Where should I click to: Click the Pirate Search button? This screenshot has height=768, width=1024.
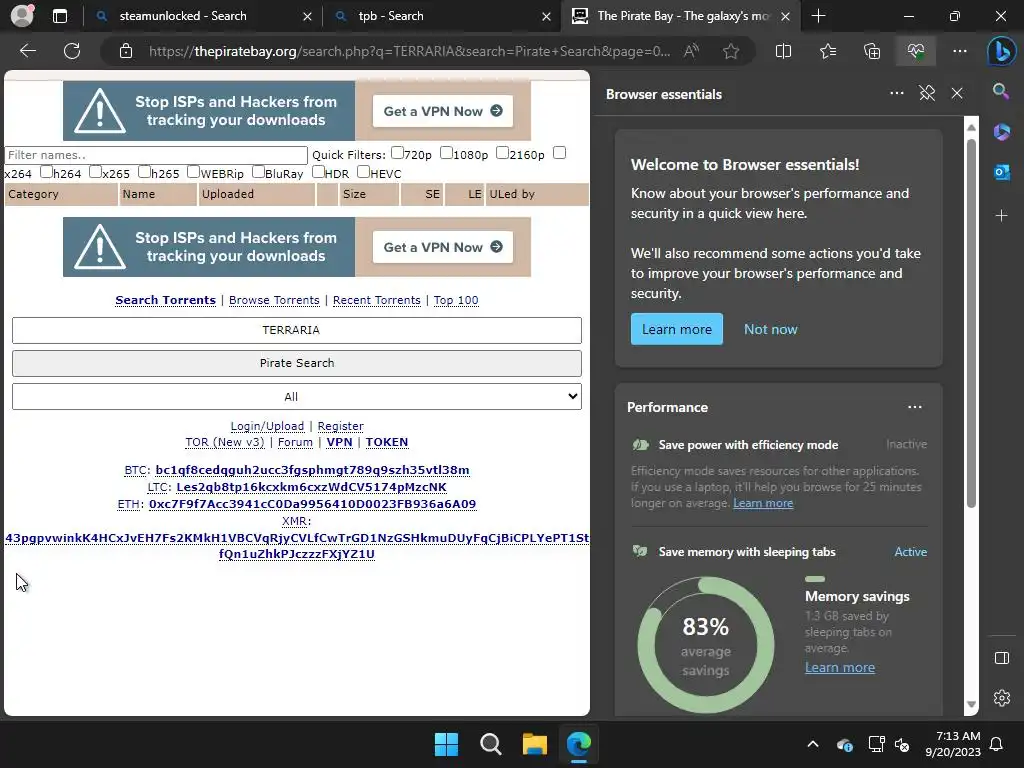296,363
